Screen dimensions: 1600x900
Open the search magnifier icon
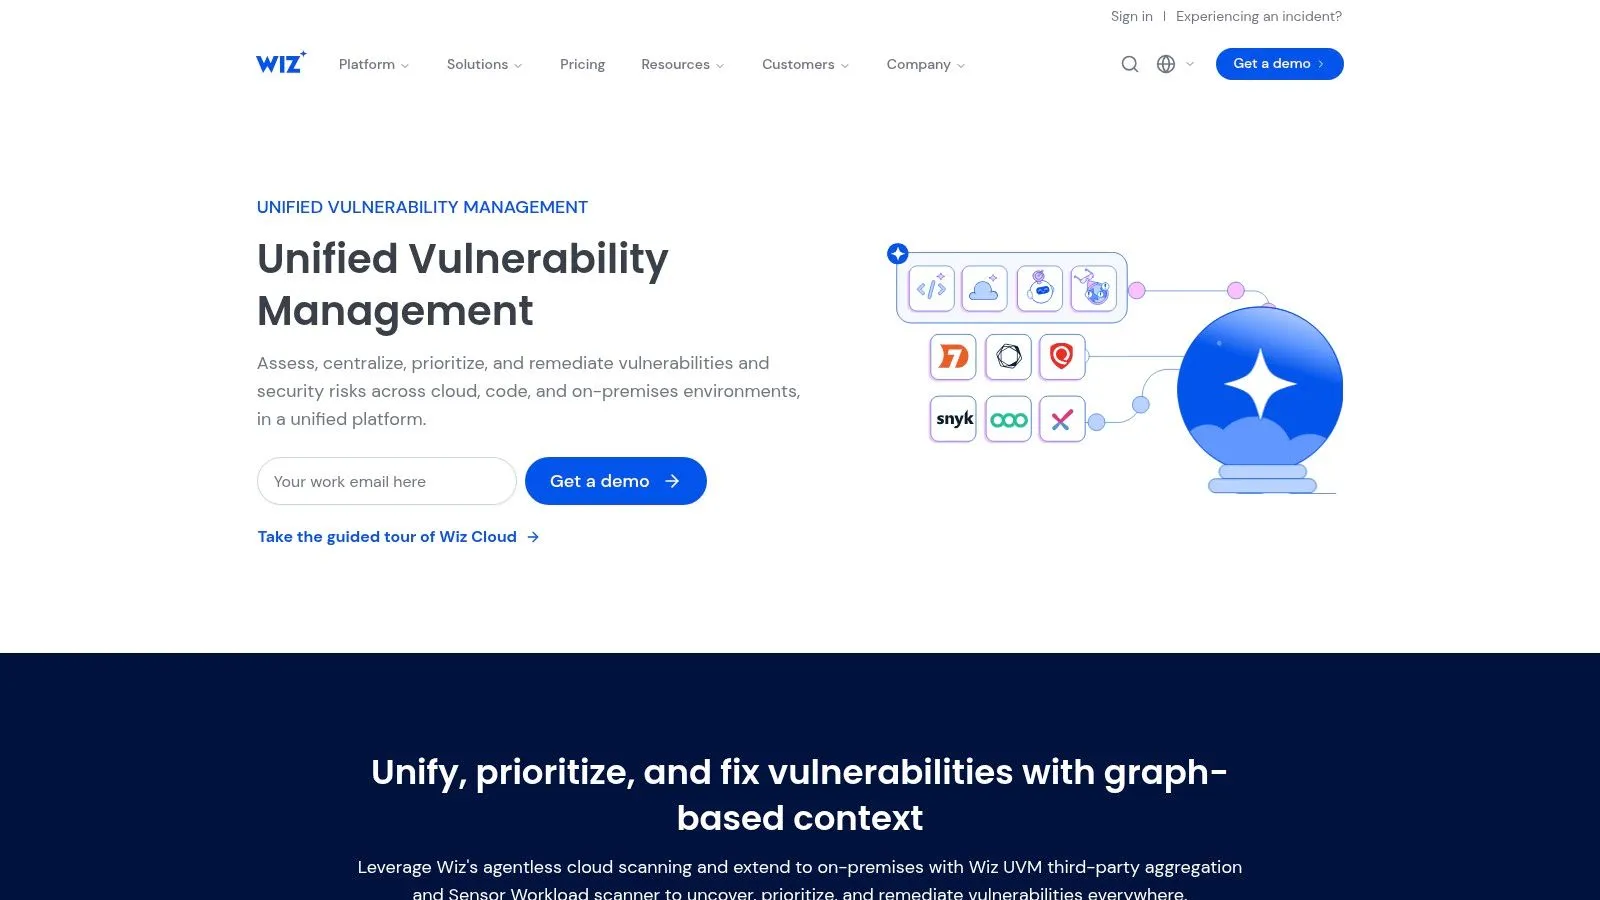coord(1130,64)
